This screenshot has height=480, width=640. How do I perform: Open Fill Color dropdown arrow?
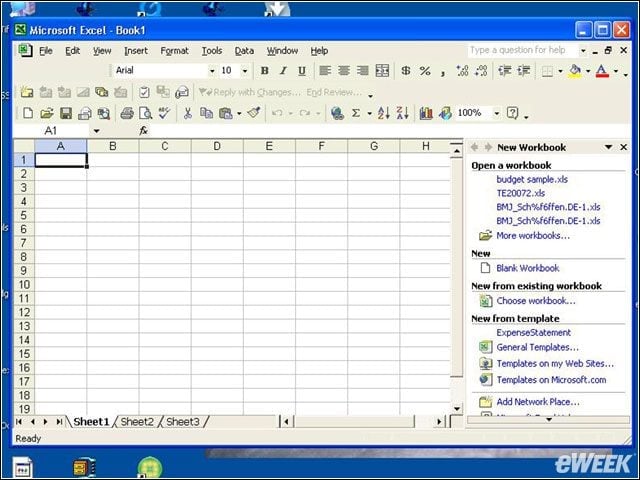pos(588,71)
